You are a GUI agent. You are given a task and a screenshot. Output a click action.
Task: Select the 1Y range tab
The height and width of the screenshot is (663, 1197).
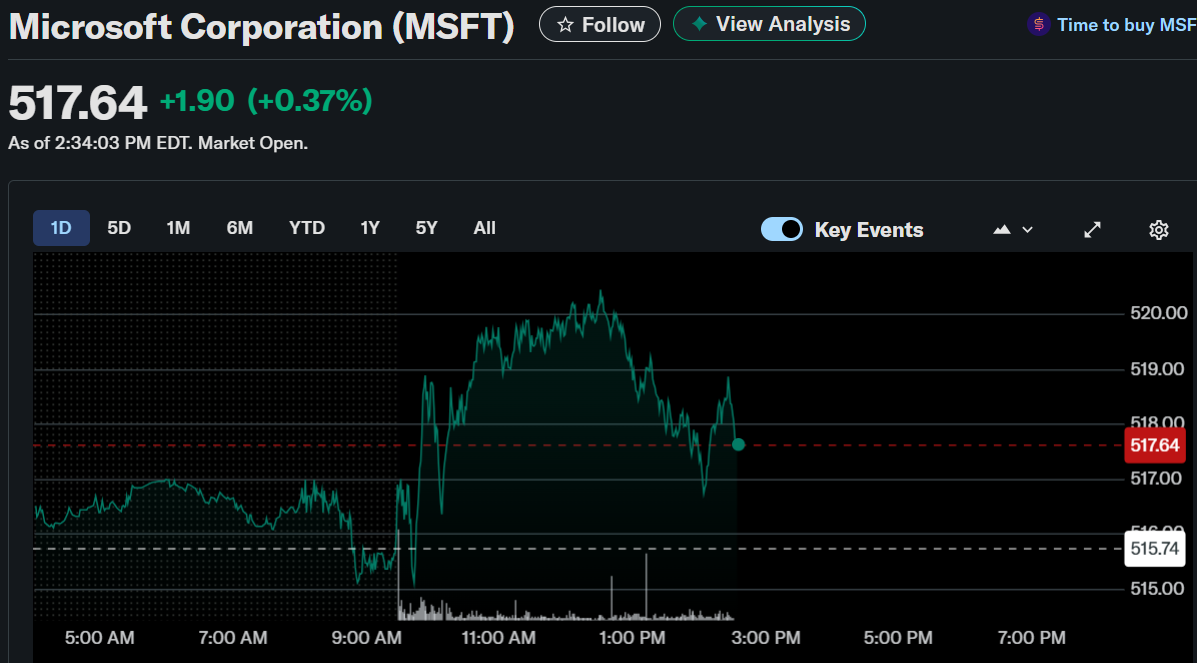click(370, 228)
